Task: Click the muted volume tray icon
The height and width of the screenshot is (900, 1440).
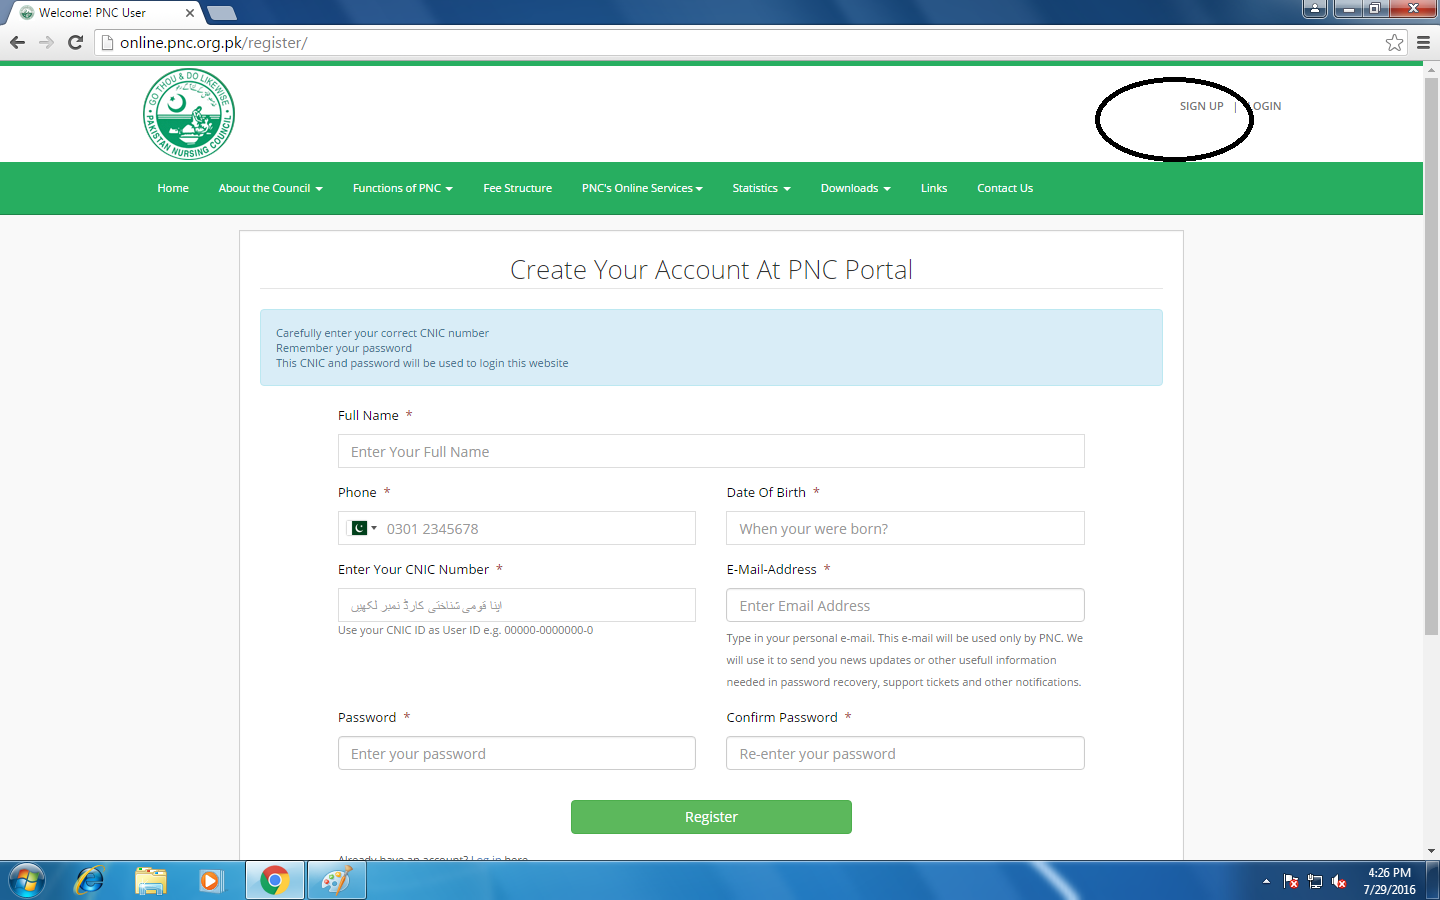Action: coord(1339,881)
